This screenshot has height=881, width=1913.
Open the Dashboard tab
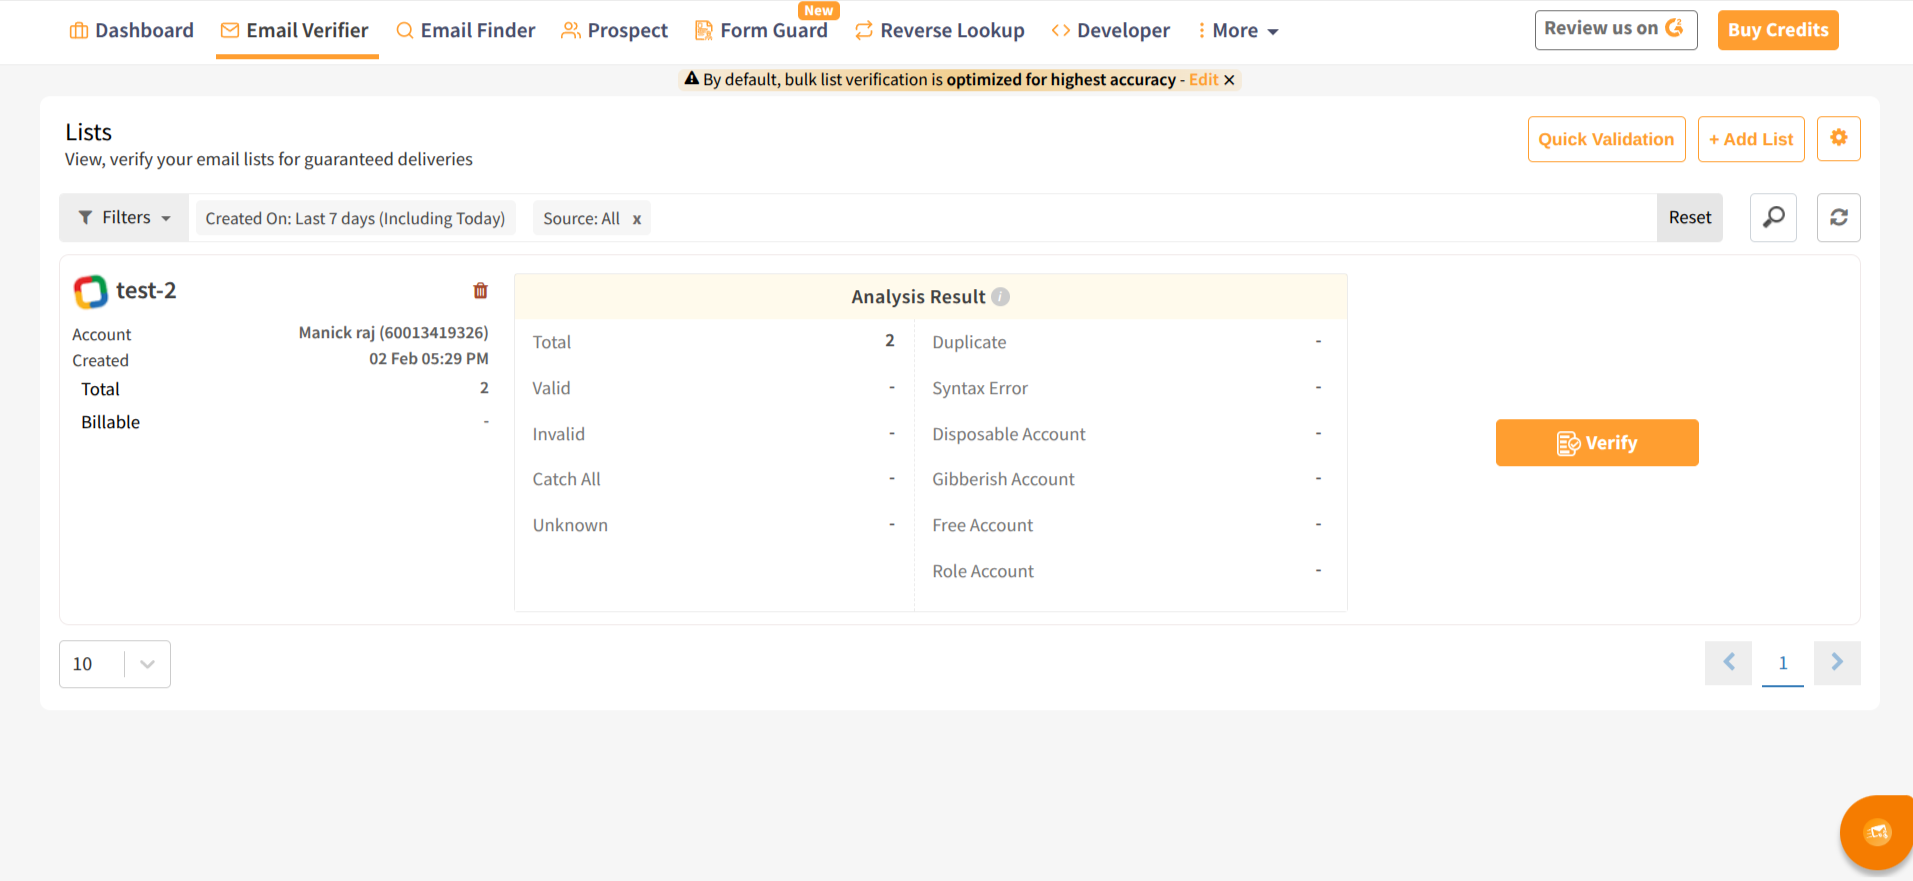pyautogui.click(x=131, y=31)
